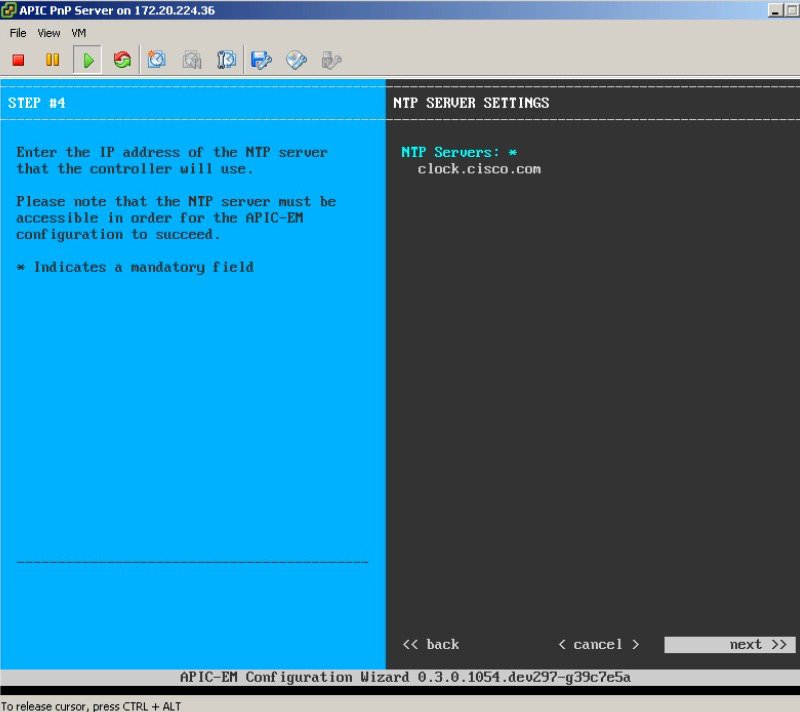Open the VM menu
800x712 pixels.
[79, 33]
